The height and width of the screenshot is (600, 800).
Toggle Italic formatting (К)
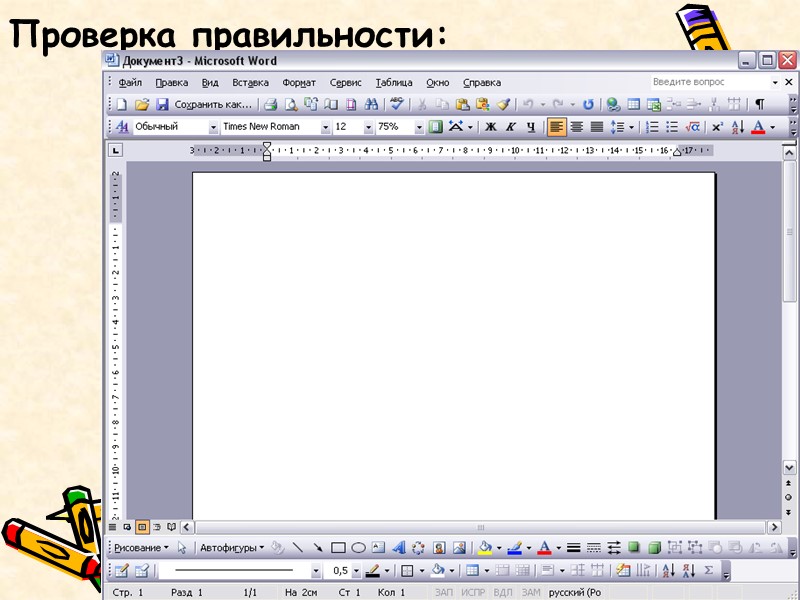[511, 127]
